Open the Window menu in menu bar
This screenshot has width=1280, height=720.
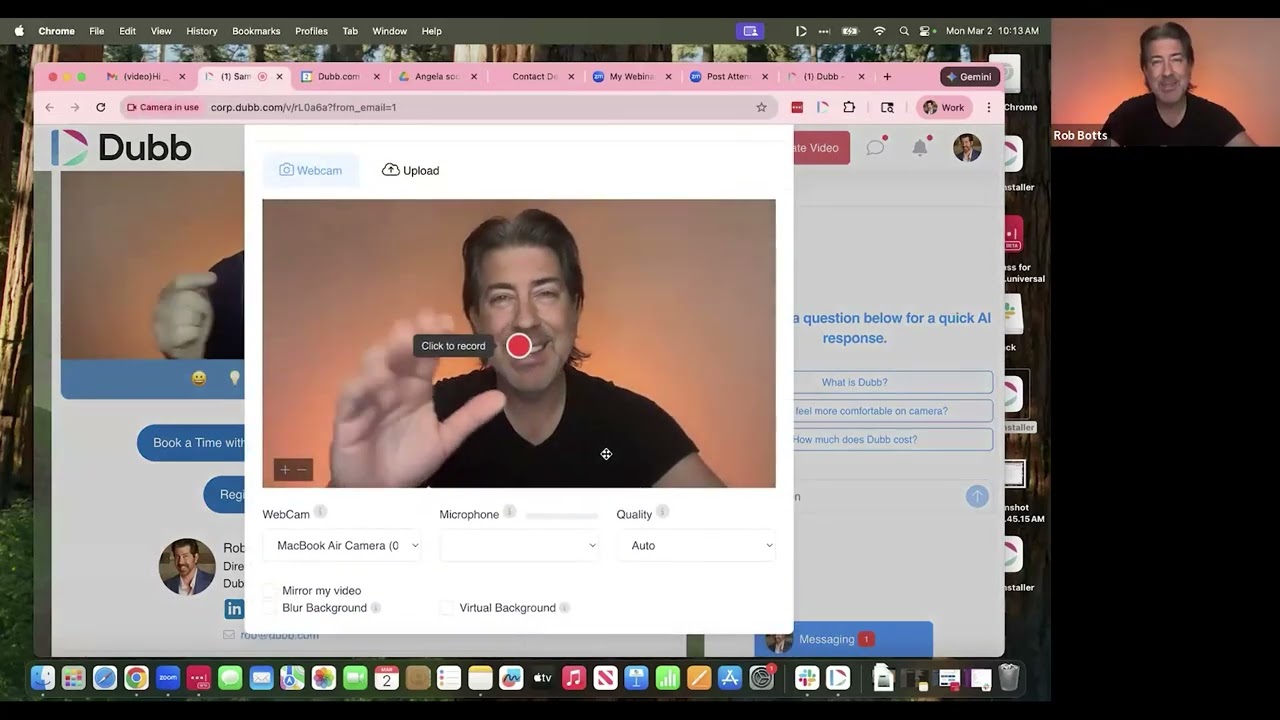tap(389, 31)
